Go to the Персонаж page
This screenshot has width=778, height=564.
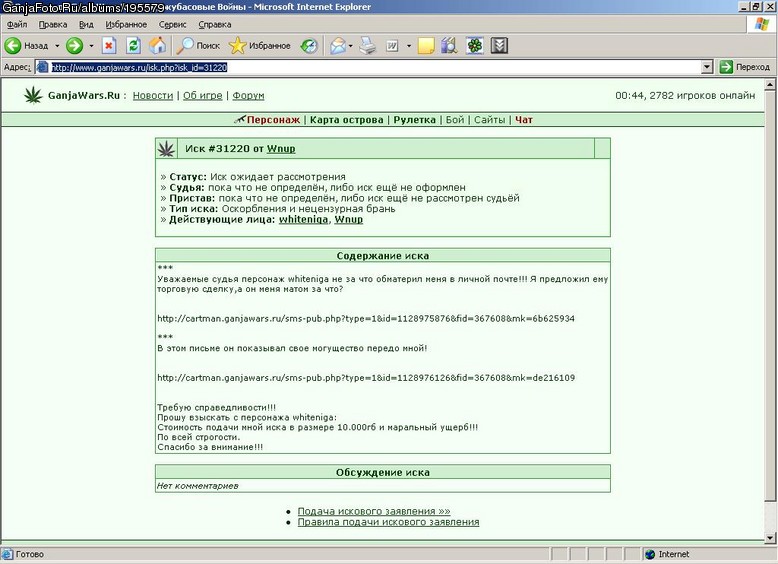coord(273,120)
